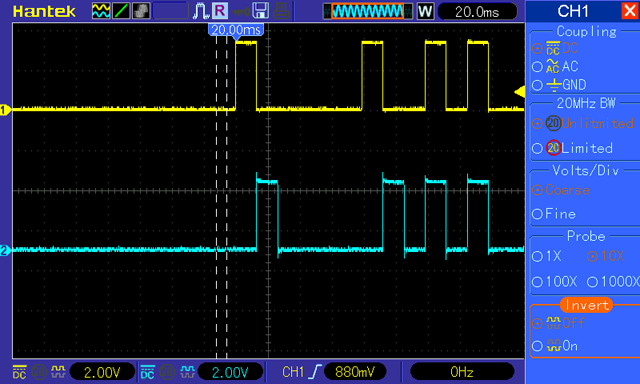Image resolution: width=640 pixels, height=384 pixels.
Task: Select the green diagonal line icon
Action: tap(121, 11)
